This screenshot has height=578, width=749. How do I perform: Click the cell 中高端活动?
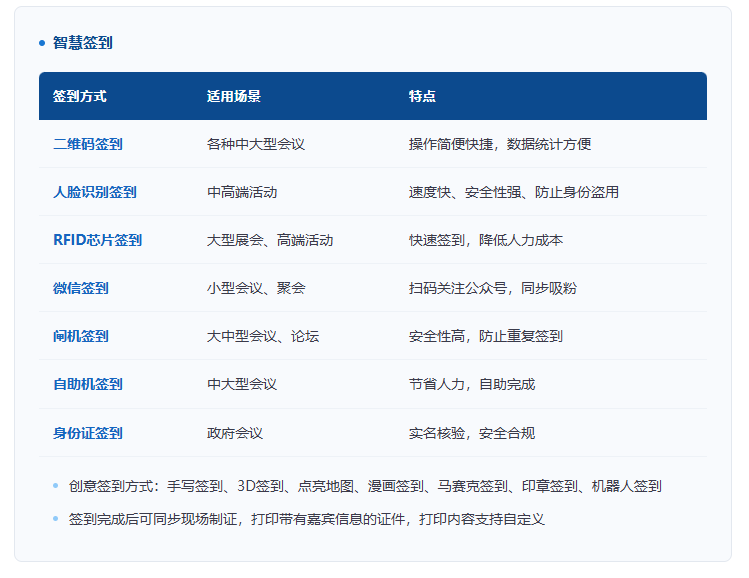tap(242, 193)
